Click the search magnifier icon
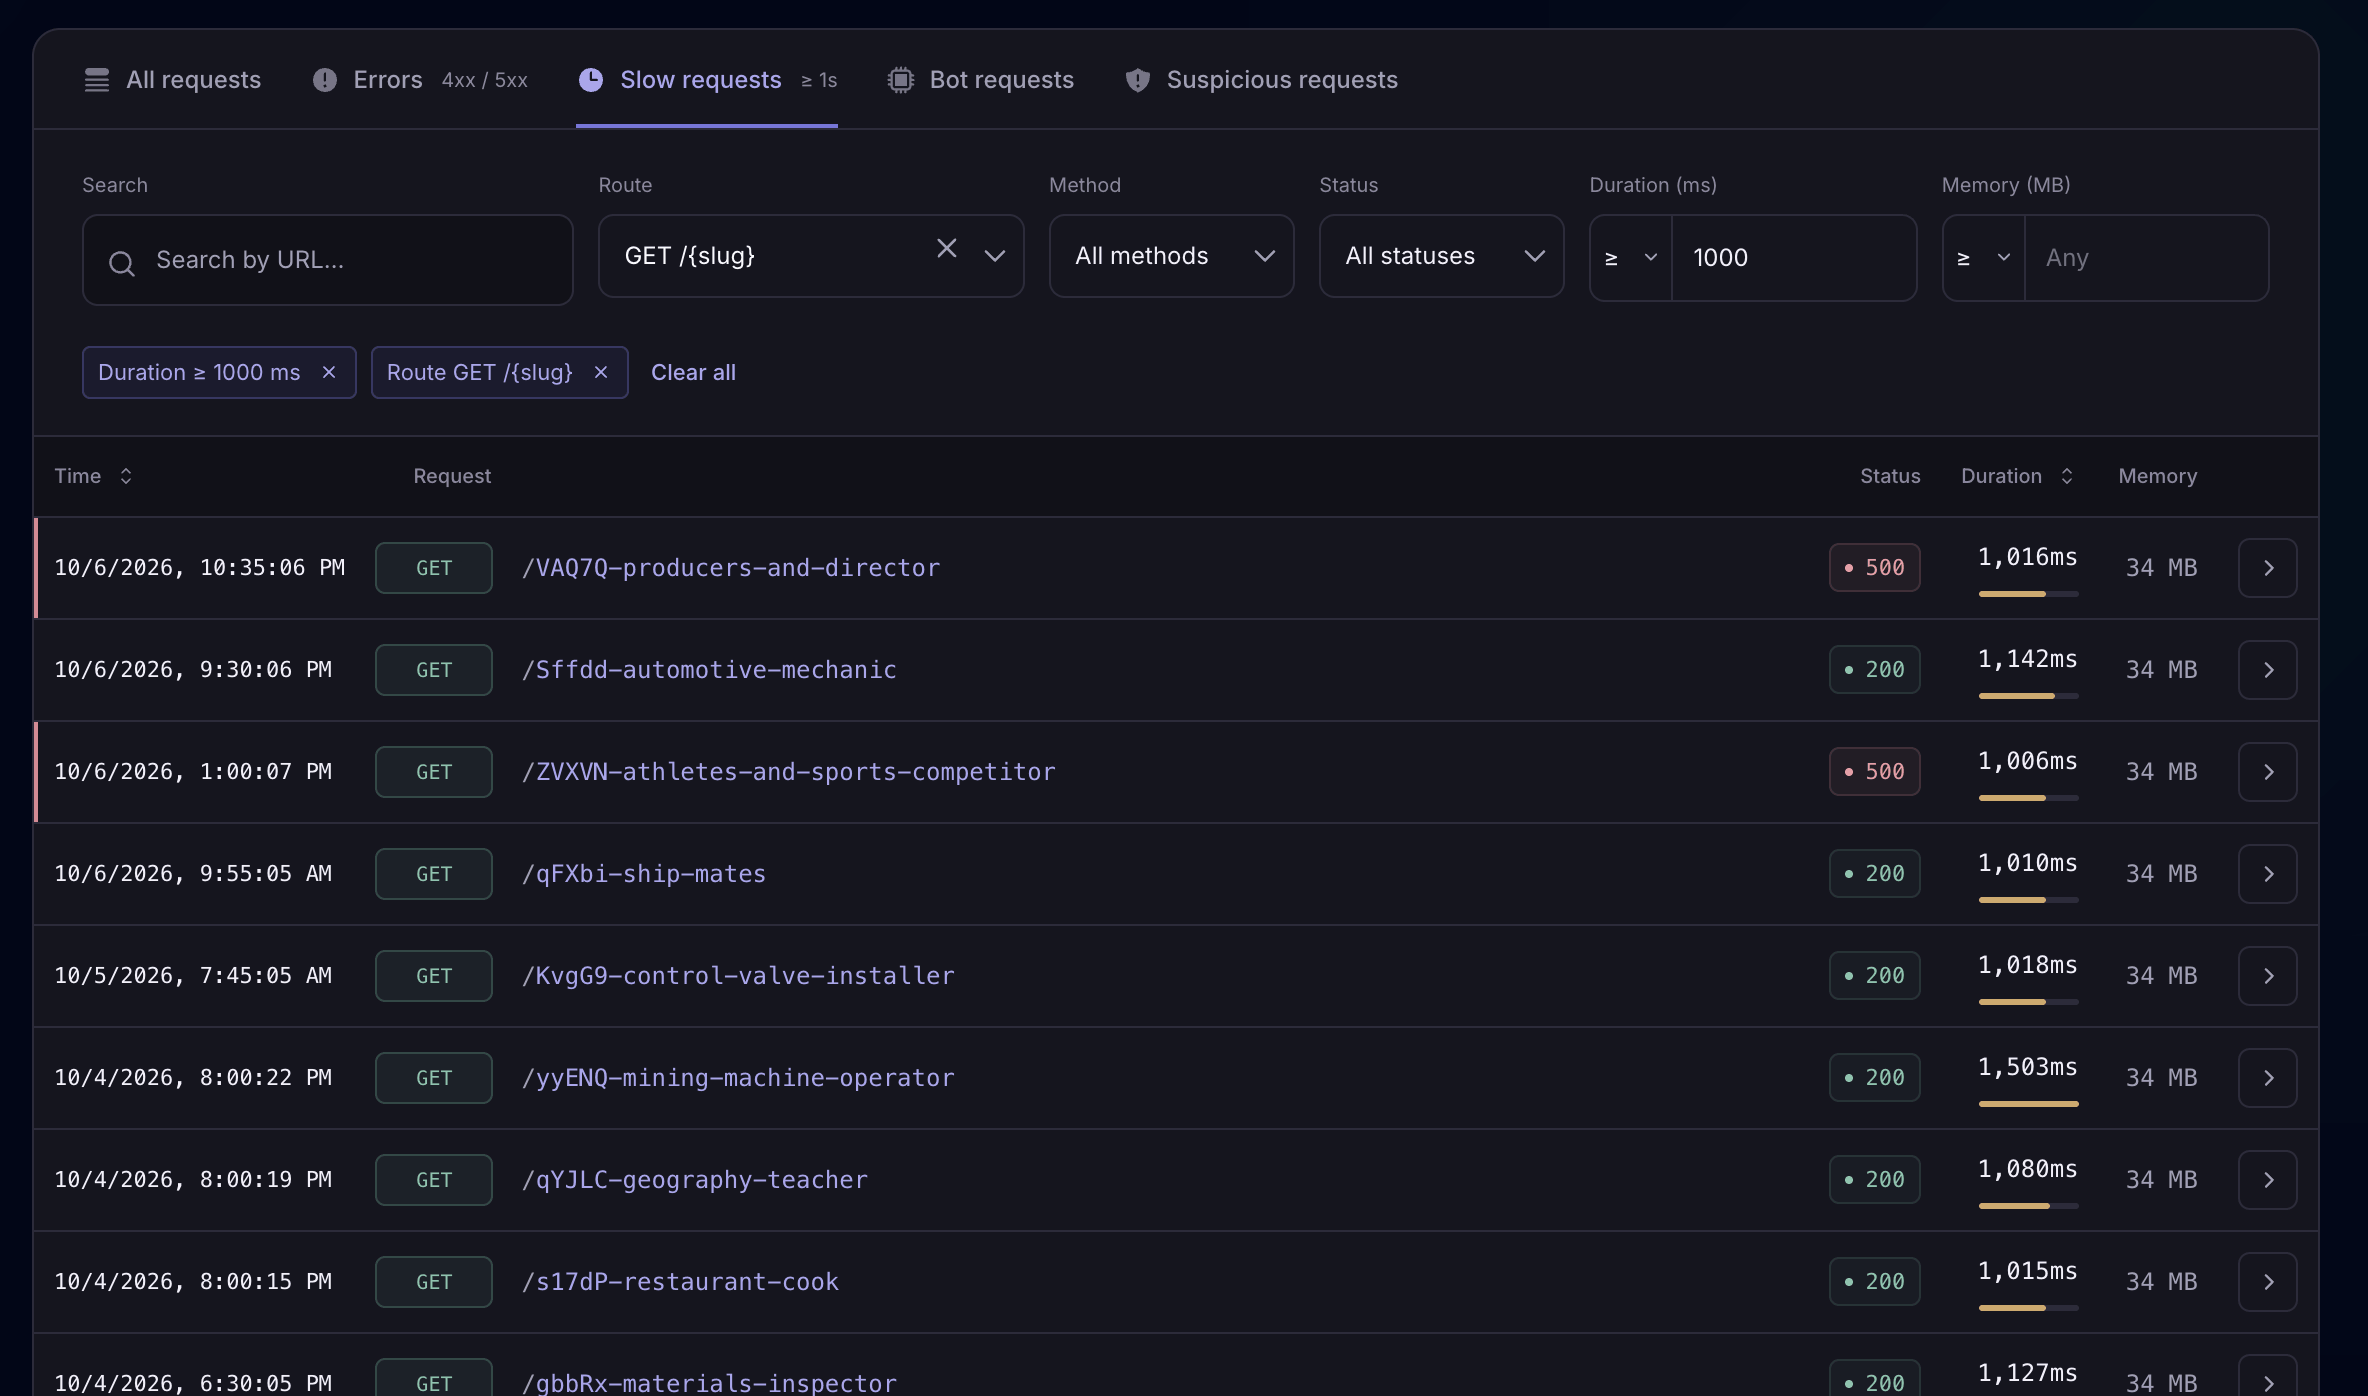 [122, 263]
